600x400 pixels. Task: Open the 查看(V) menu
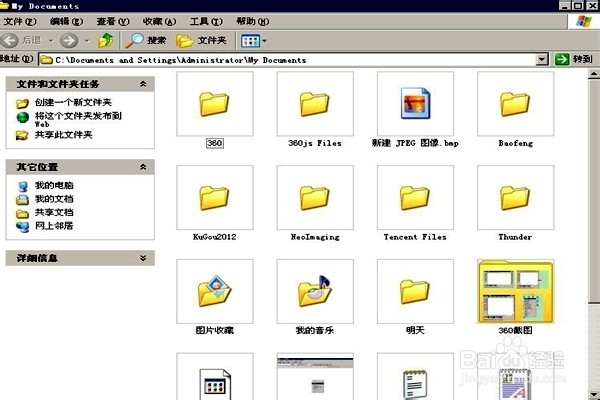(113, 21)
